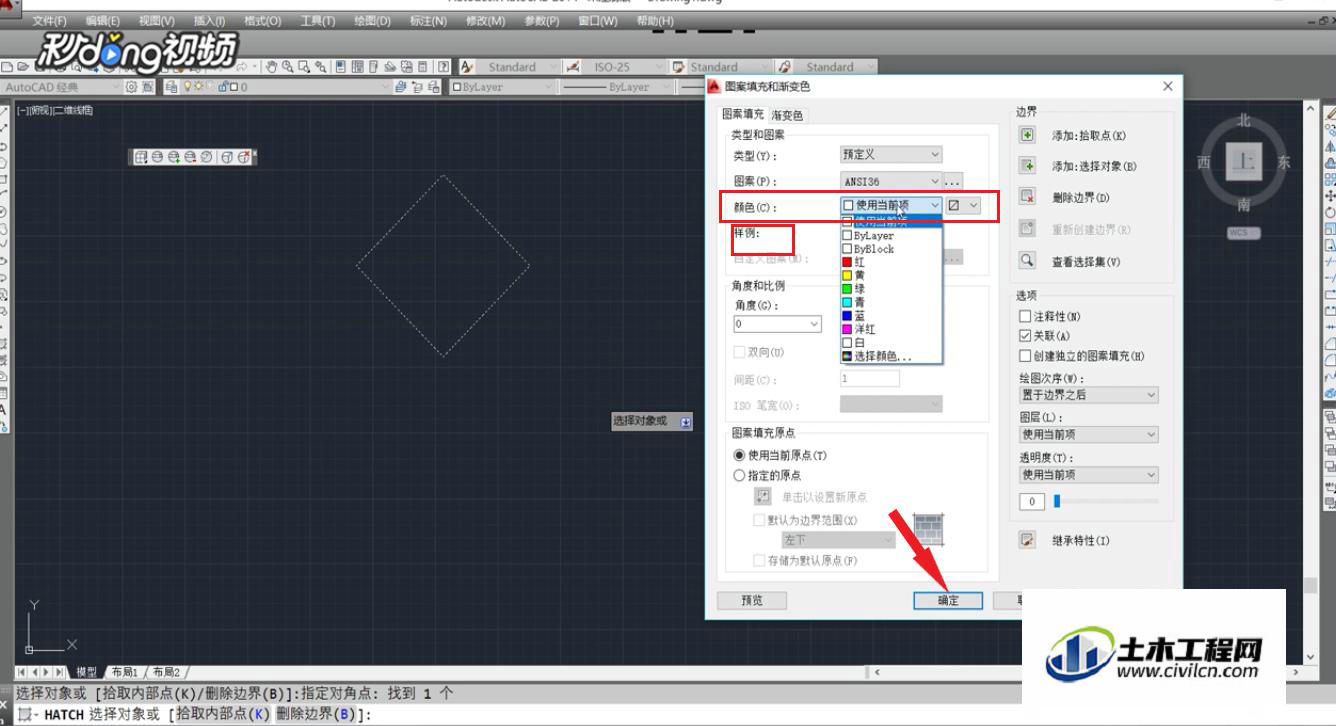Enable the Annotative (注释性) checkbox
The width and height of the screenshot is (1336, 726).
1025,316
